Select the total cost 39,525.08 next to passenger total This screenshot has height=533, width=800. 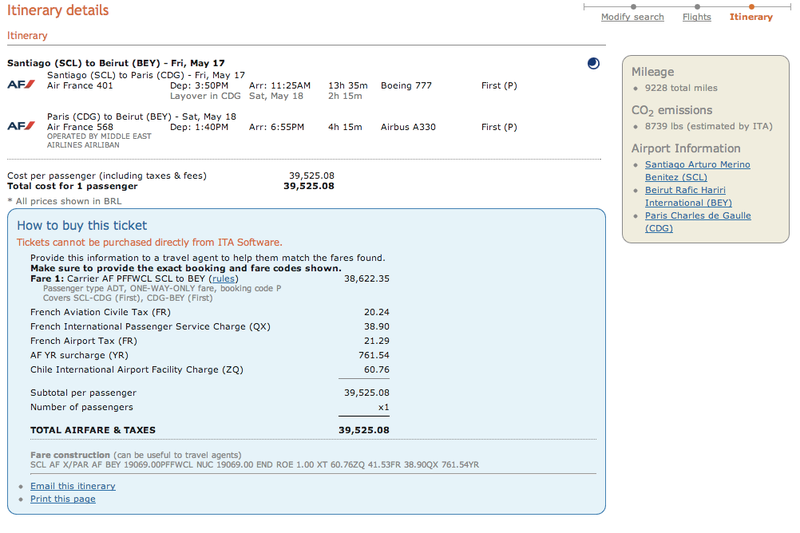(309, 186)
